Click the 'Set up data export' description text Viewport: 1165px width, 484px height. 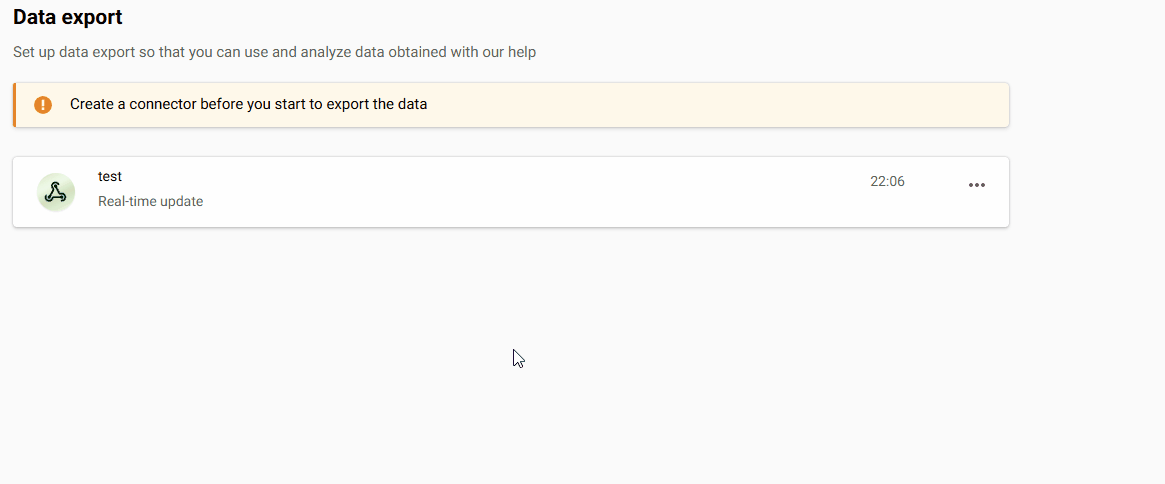[x=274, y=52]
